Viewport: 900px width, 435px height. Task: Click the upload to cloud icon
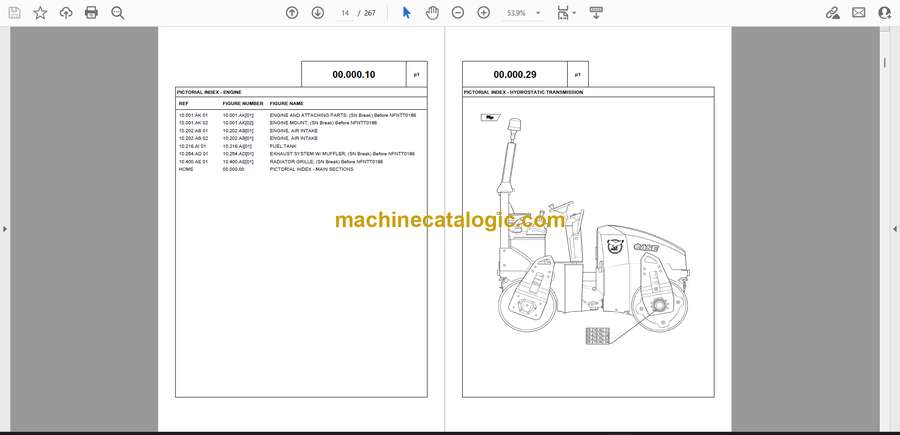[66, 13]
